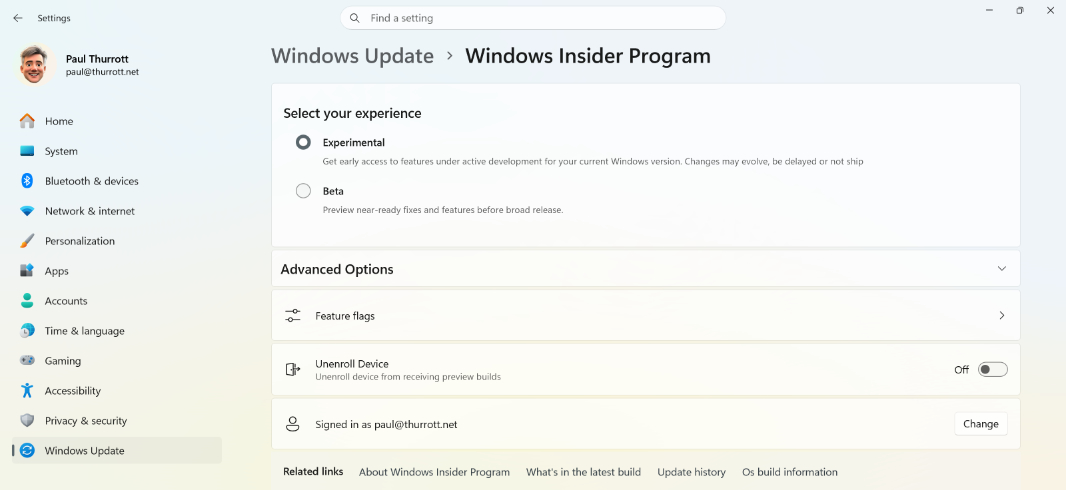Click the Personalization paintbrush icon
Viewport: 1066px width, 490px height.
point(27,241)
